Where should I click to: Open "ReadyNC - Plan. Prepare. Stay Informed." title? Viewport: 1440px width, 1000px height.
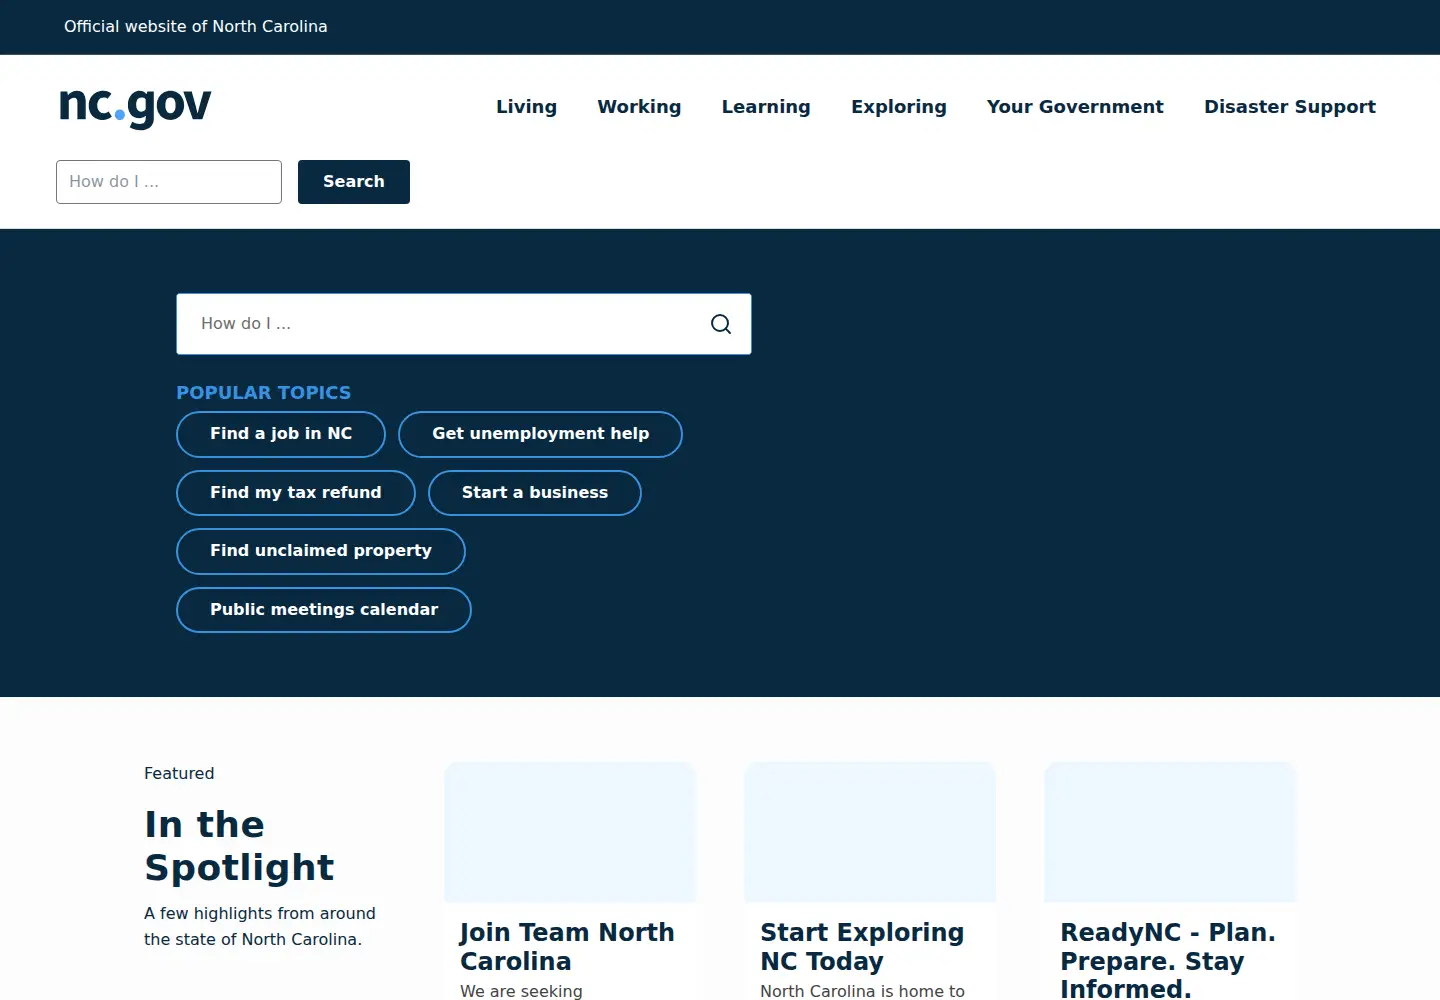[x=1168, y=960]
